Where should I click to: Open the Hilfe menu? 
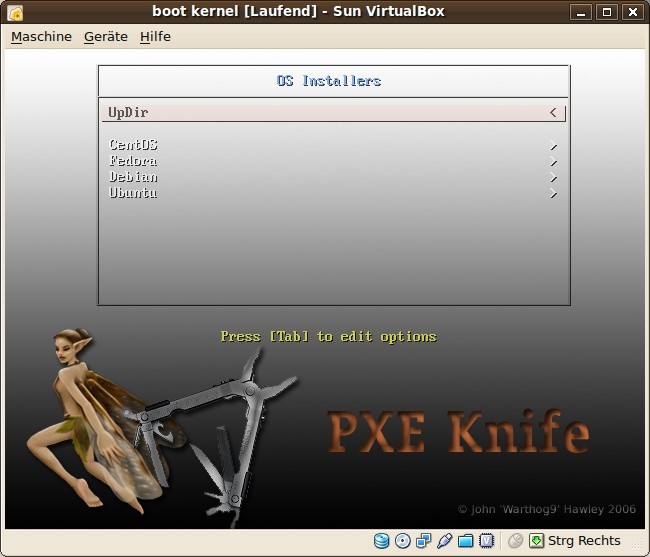pos(155,36)
